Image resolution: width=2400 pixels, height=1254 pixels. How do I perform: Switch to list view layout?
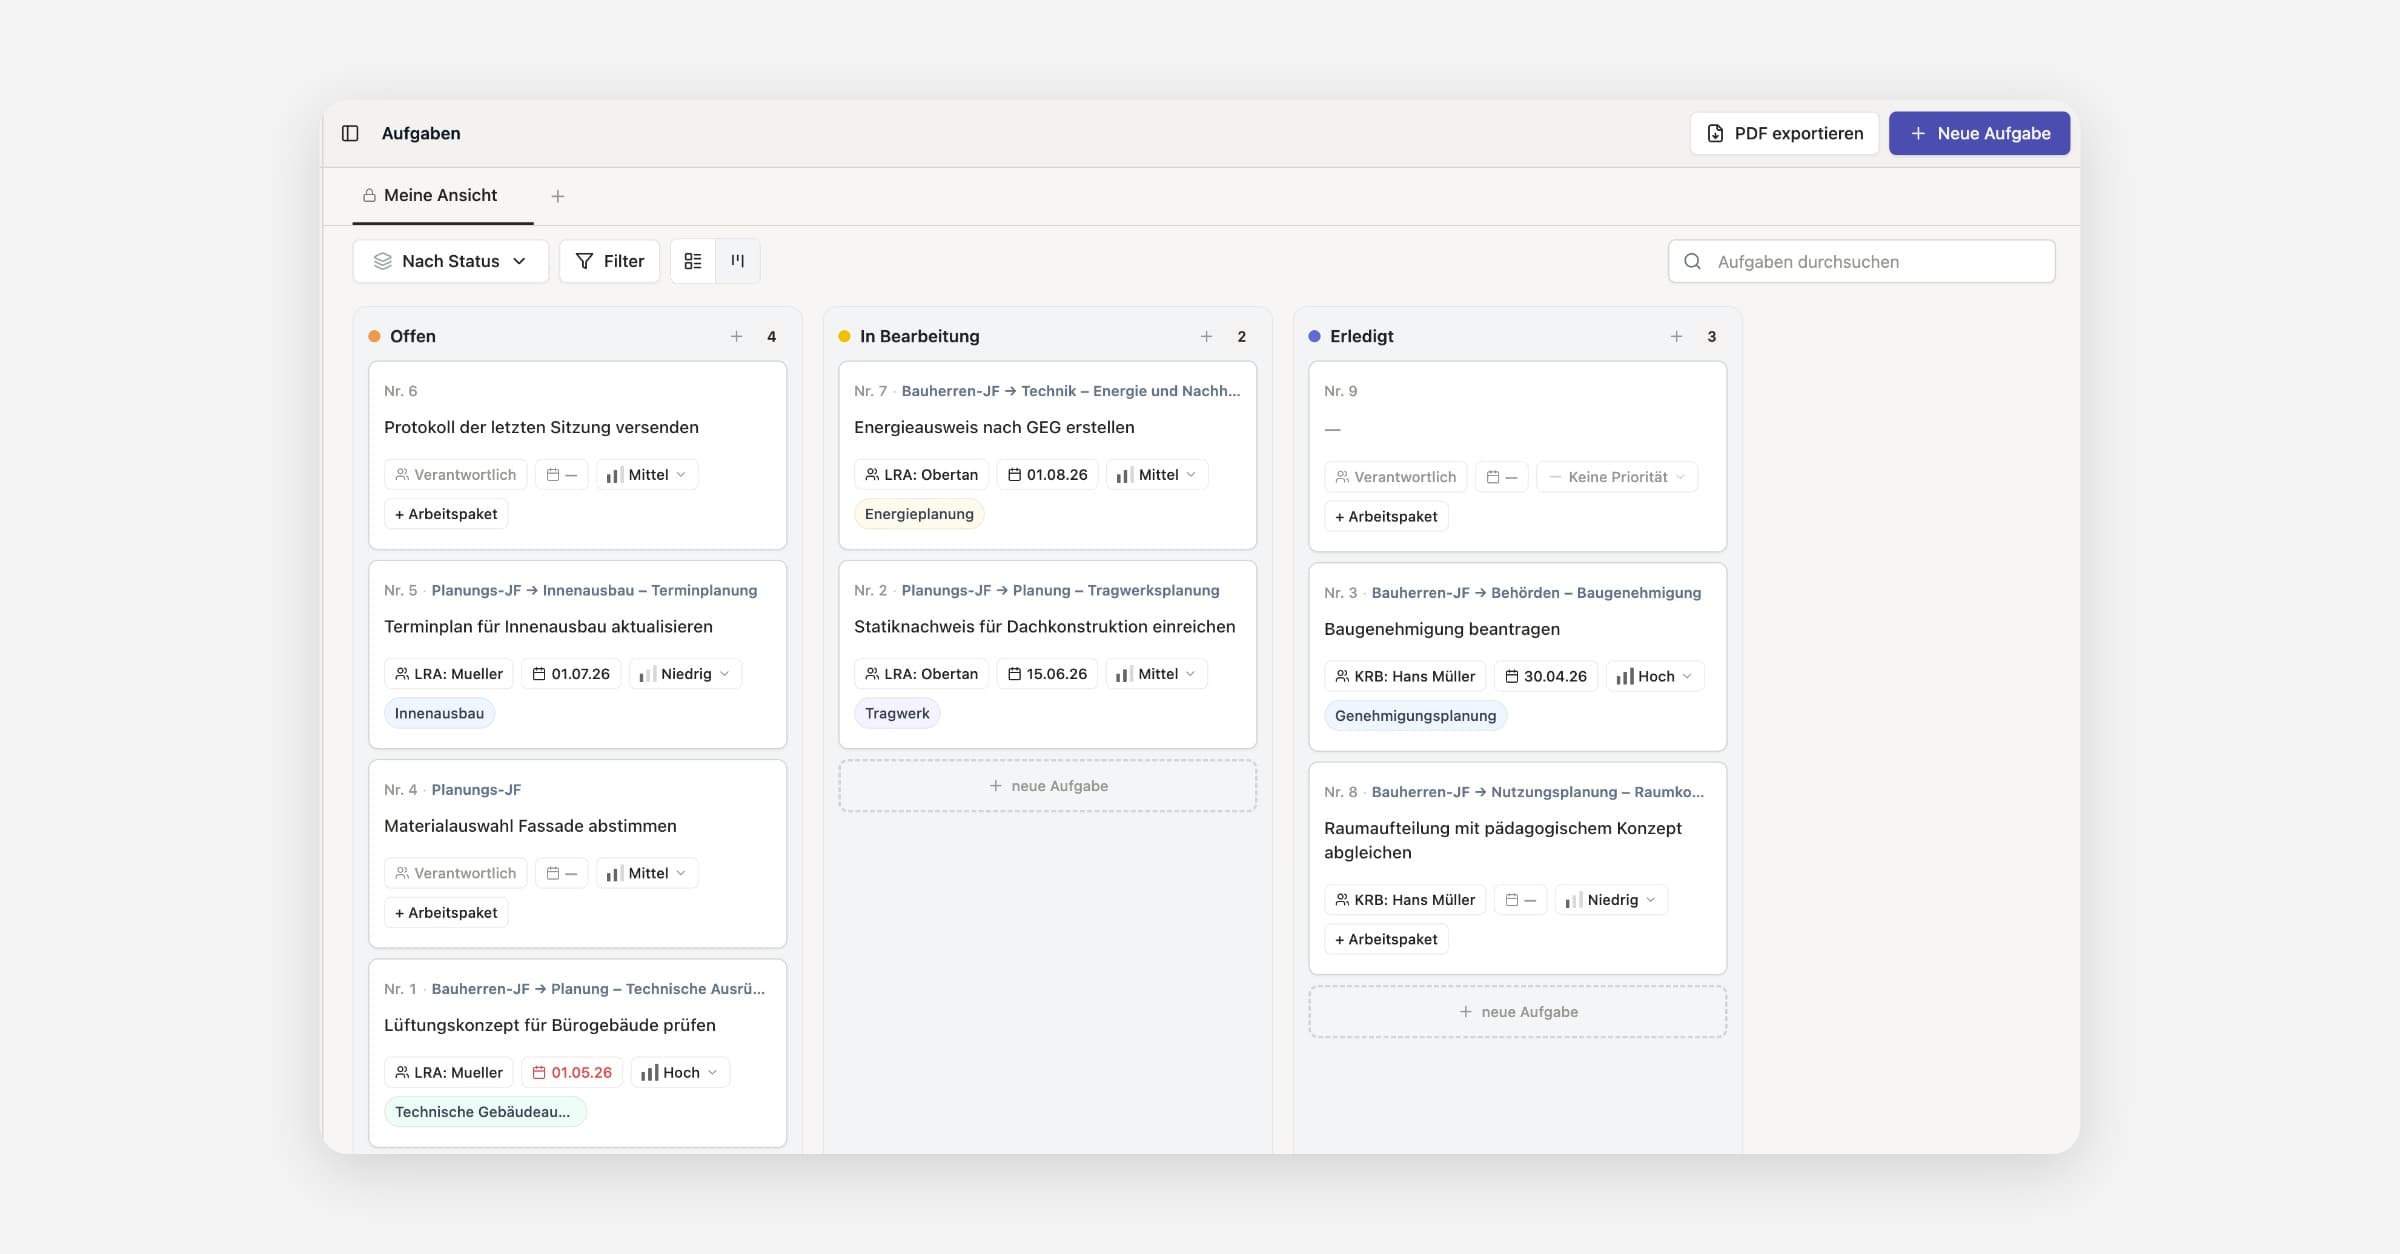coord(692,261)
